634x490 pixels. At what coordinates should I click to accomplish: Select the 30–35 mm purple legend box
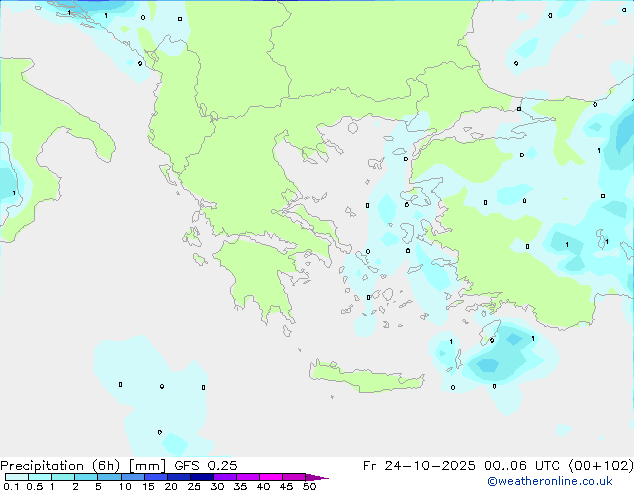coord(225,477)
